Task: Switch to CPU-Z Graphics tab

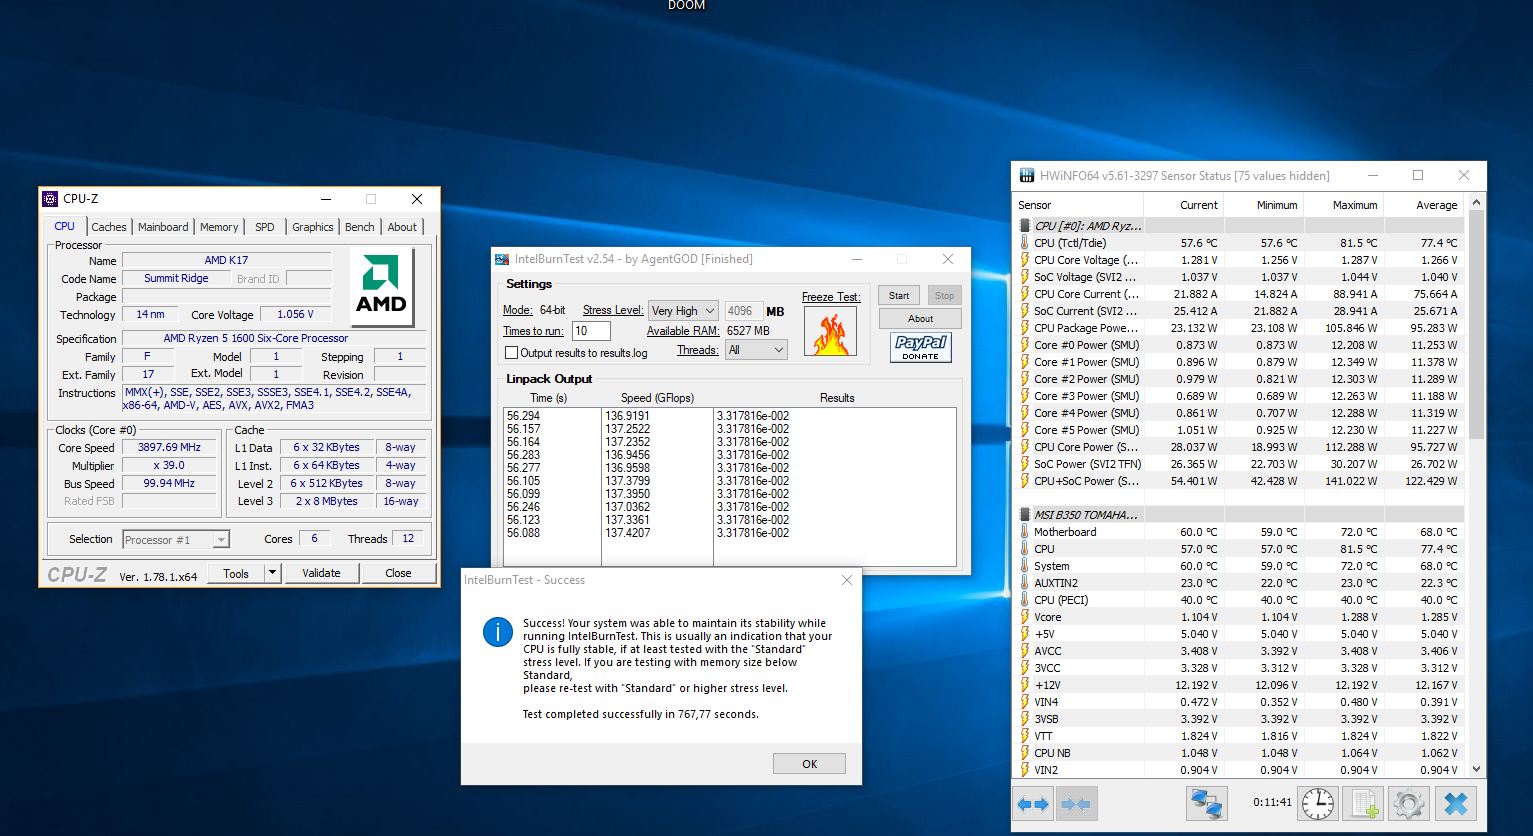Action: [x=313, y=227]
